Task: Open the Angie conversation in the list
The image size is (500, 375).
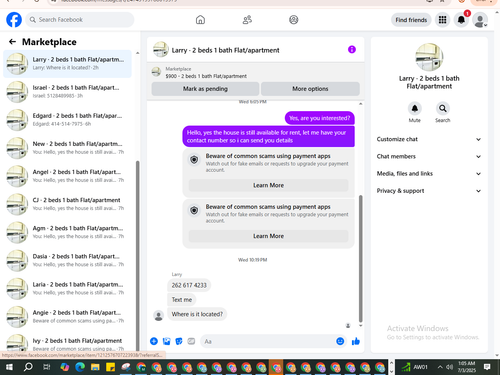Action: point(68,317)
